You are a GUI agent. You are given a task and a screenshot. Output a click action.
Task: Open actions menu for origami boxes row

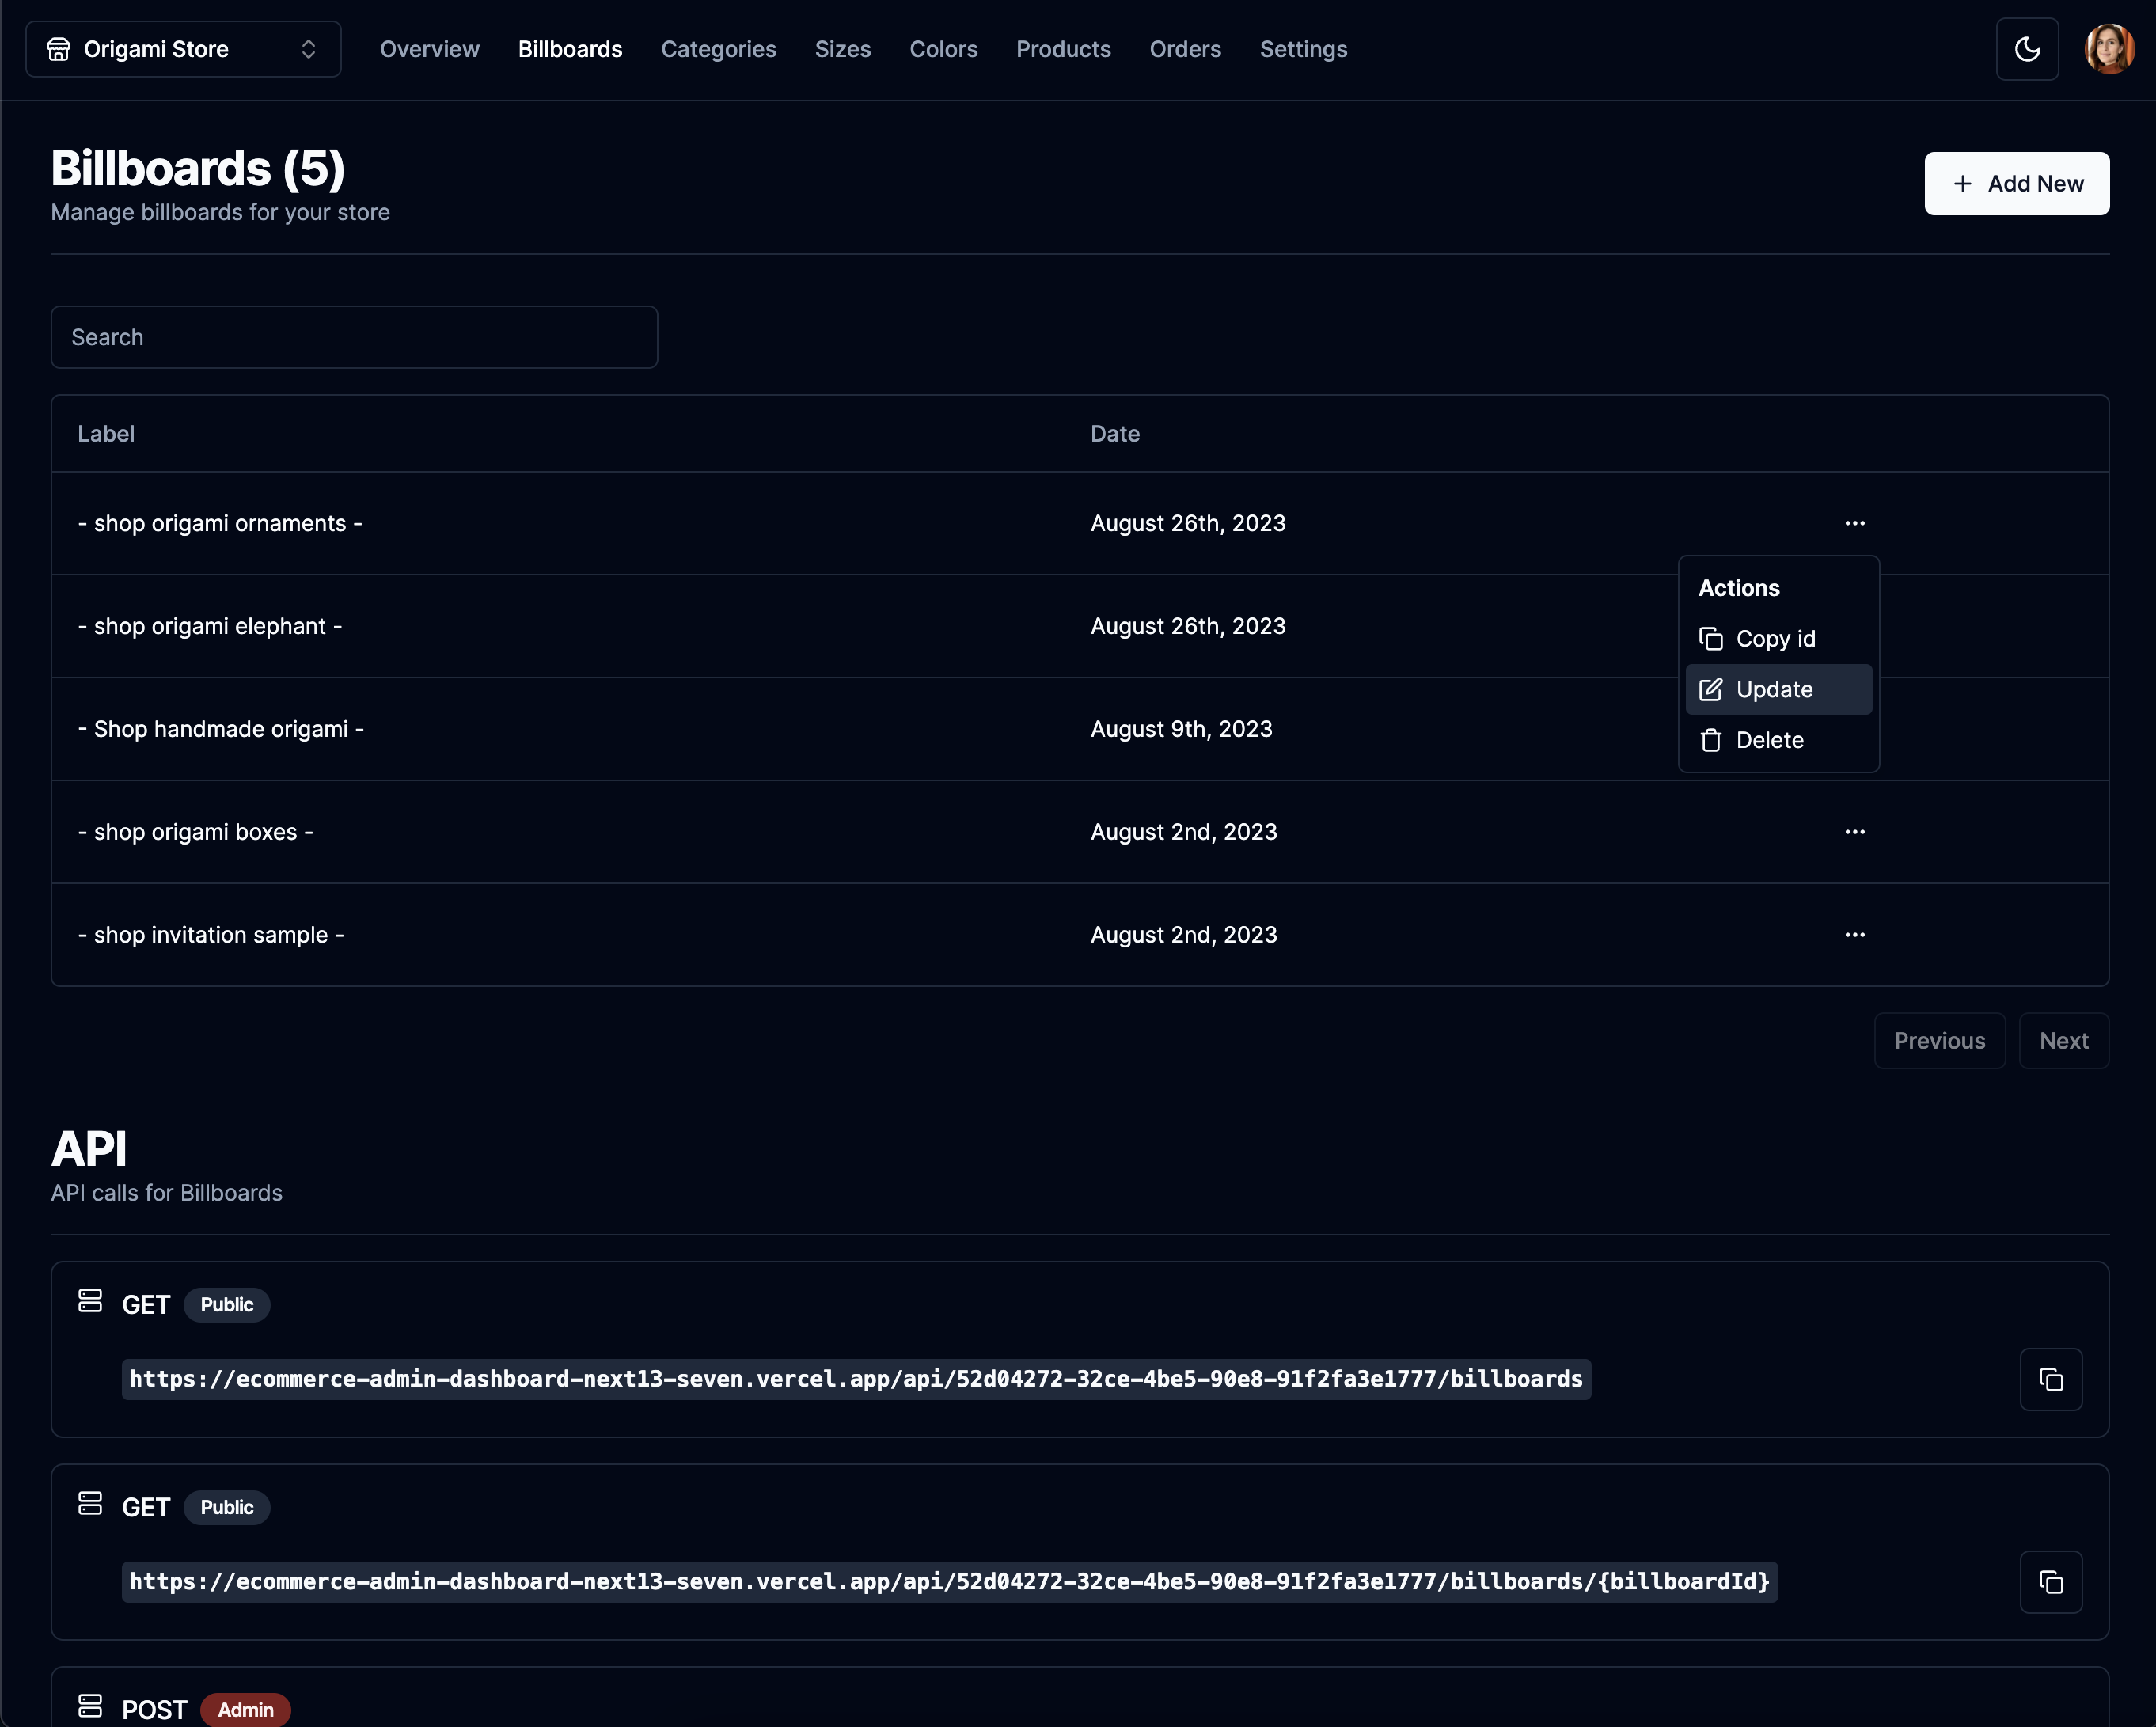(1854, 832)
